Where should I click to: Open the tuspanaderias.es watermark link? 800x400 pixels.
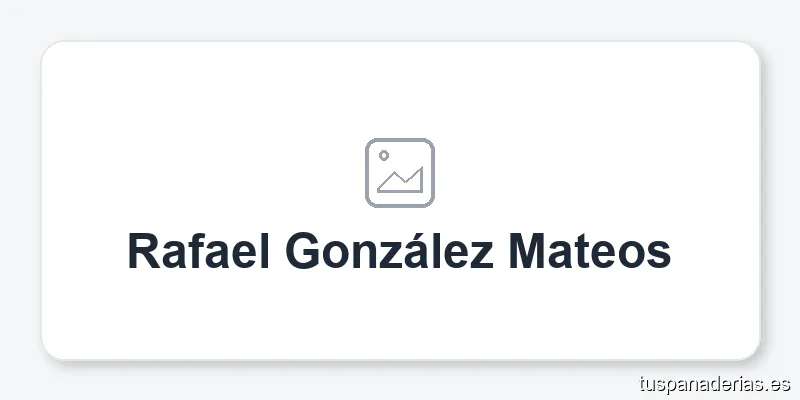(x=714, y=383)
